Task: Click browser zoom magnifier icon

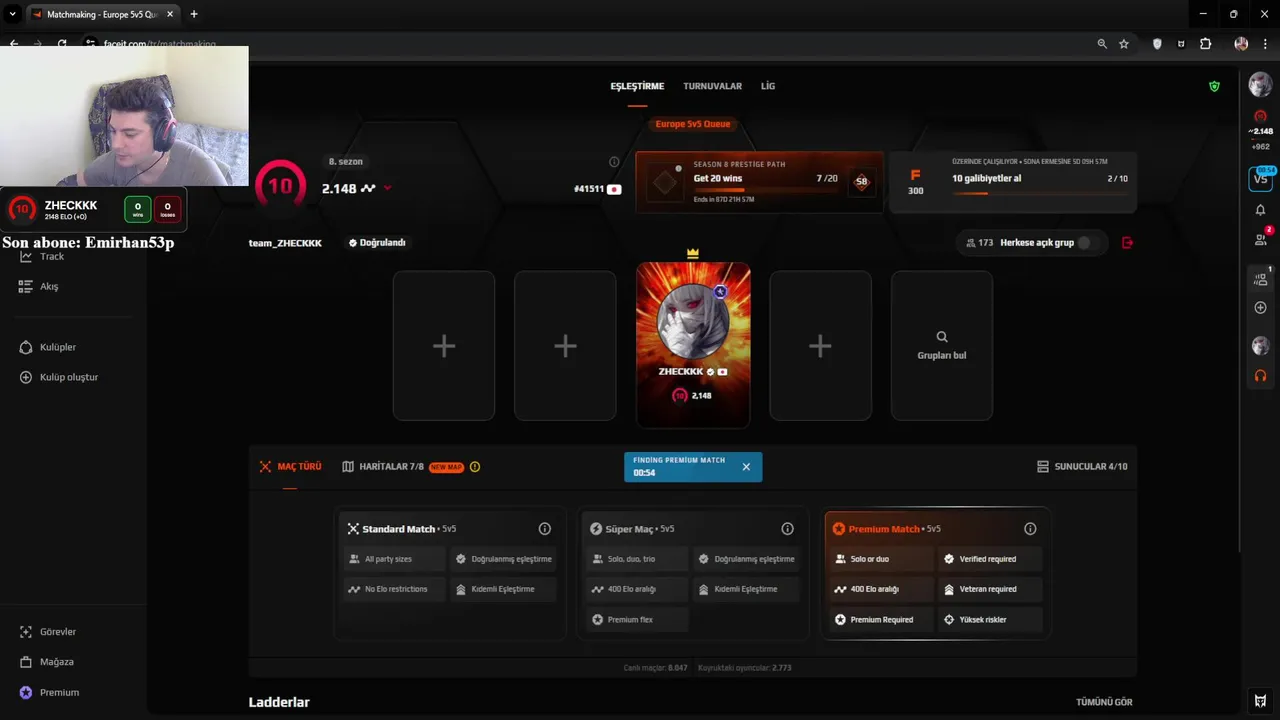Action: tap(1102, 44)
